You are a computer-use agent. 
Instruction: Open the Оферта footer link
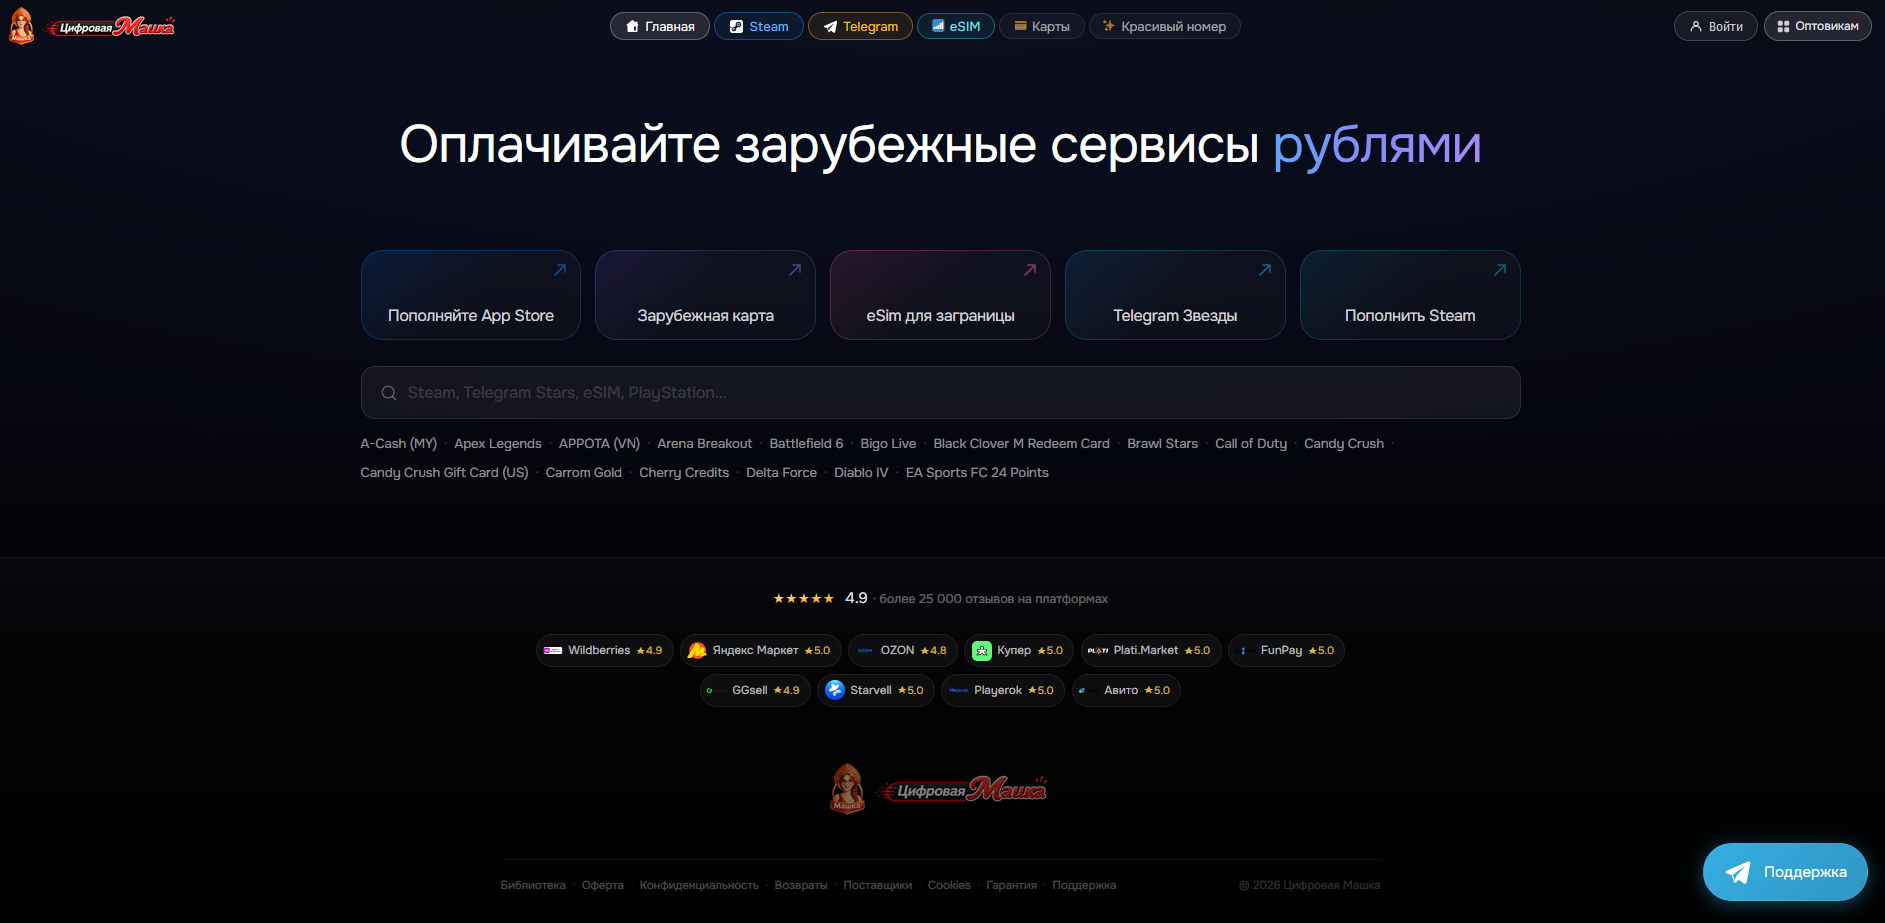[x=603, y=885]
